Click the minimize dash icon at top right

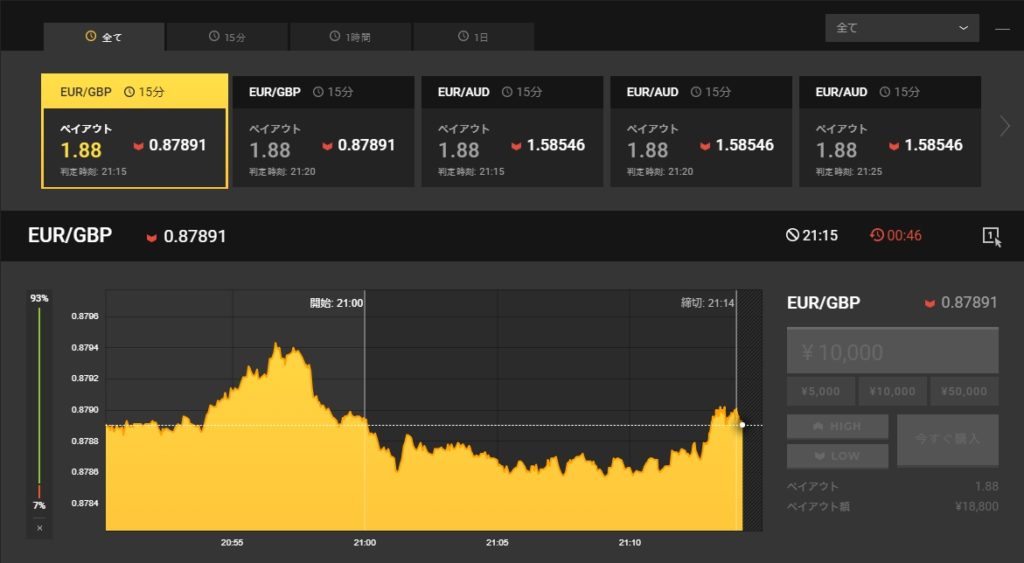click(x=1002, y=29)
